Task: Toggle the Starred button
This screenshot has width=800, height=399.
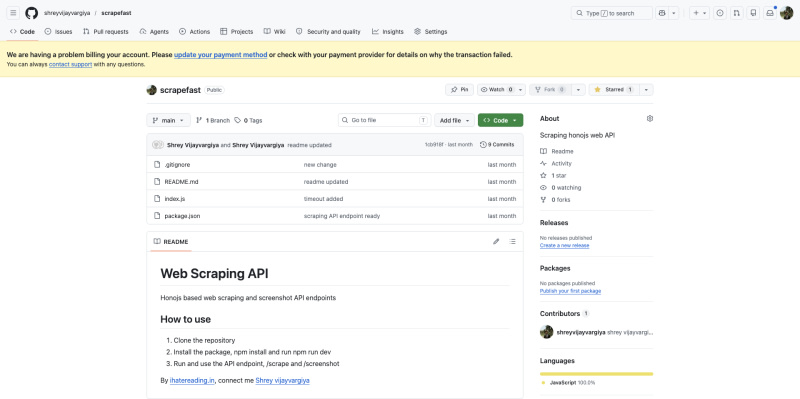Action: pyautogui.click(x=614, y=90)
